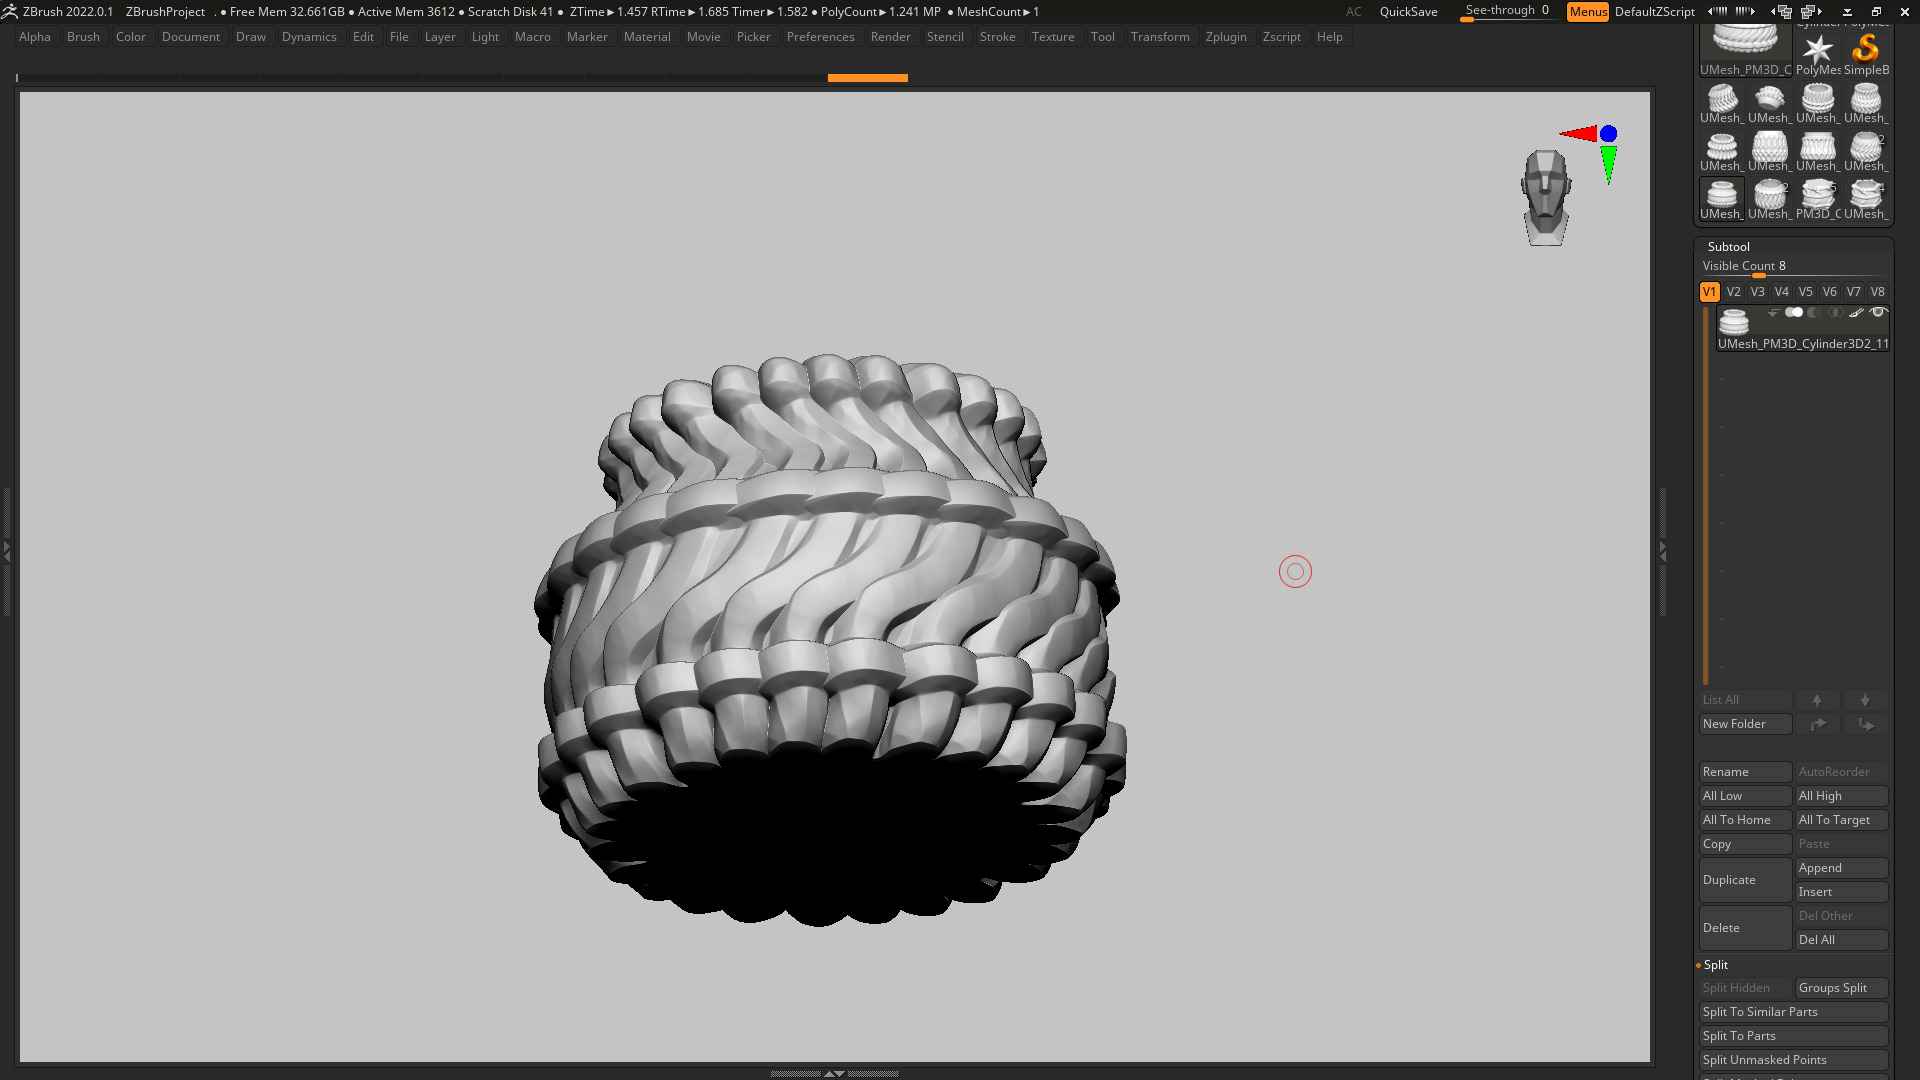Image resolution: width=1920 pixels, height=1080 pixels.
Task: Click blue Z-axis dot on orientation gizmo
Action: 1608,133
